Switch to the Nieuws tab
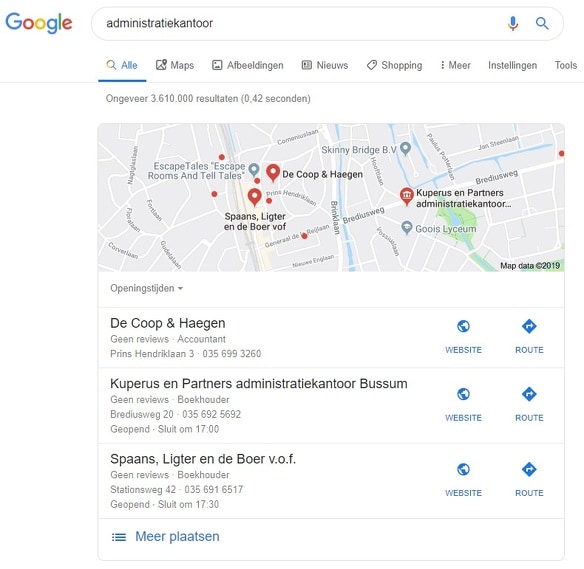This screenshot has width=584, height=569. [x=325, y=65]
